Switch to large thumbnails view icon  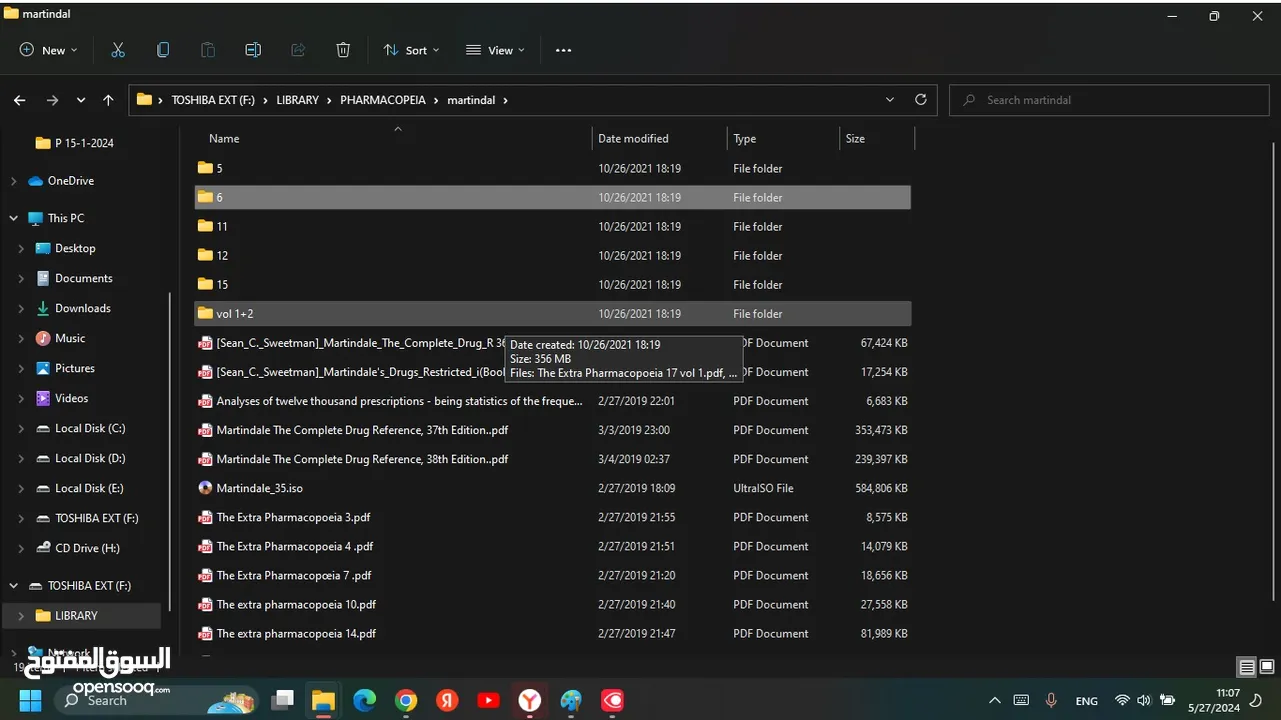[1266, 667]
